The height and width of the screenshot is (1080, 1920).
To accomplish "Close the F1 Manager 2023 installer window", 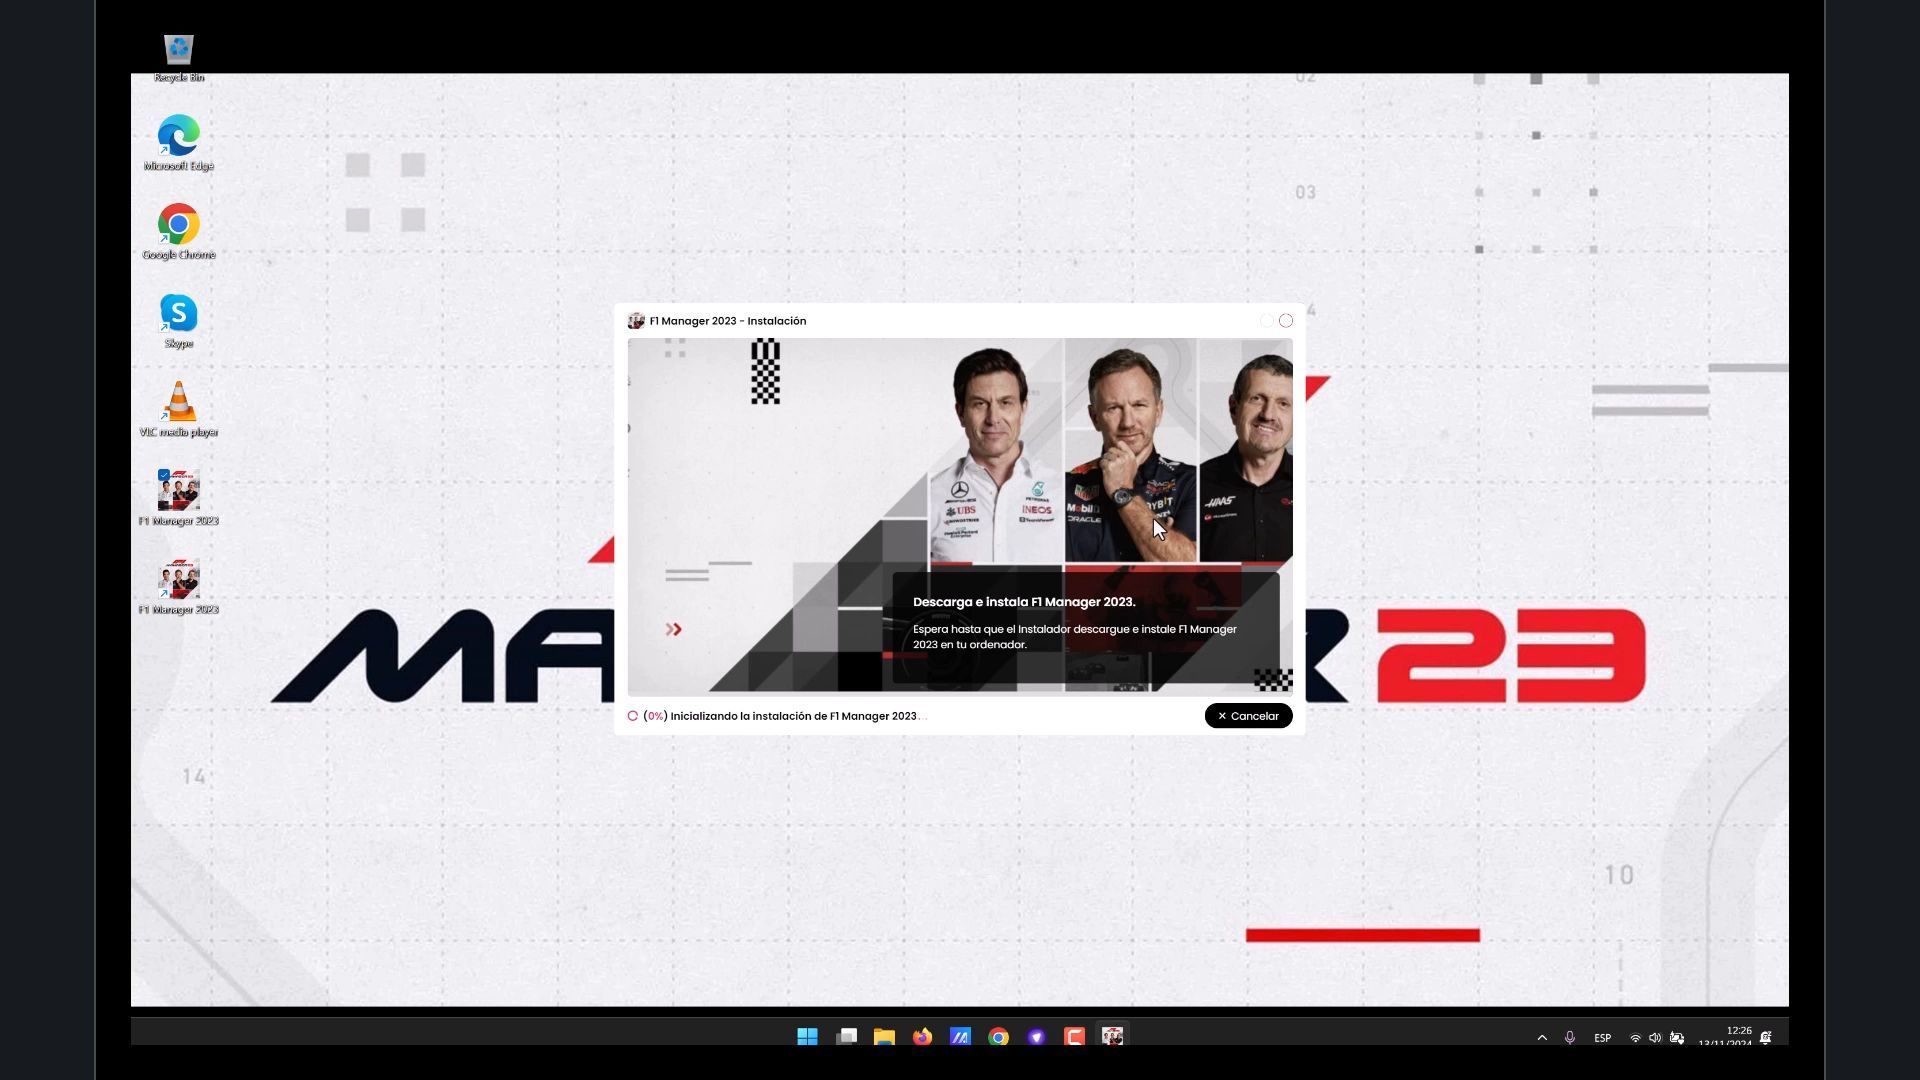I will point(1286,321).
